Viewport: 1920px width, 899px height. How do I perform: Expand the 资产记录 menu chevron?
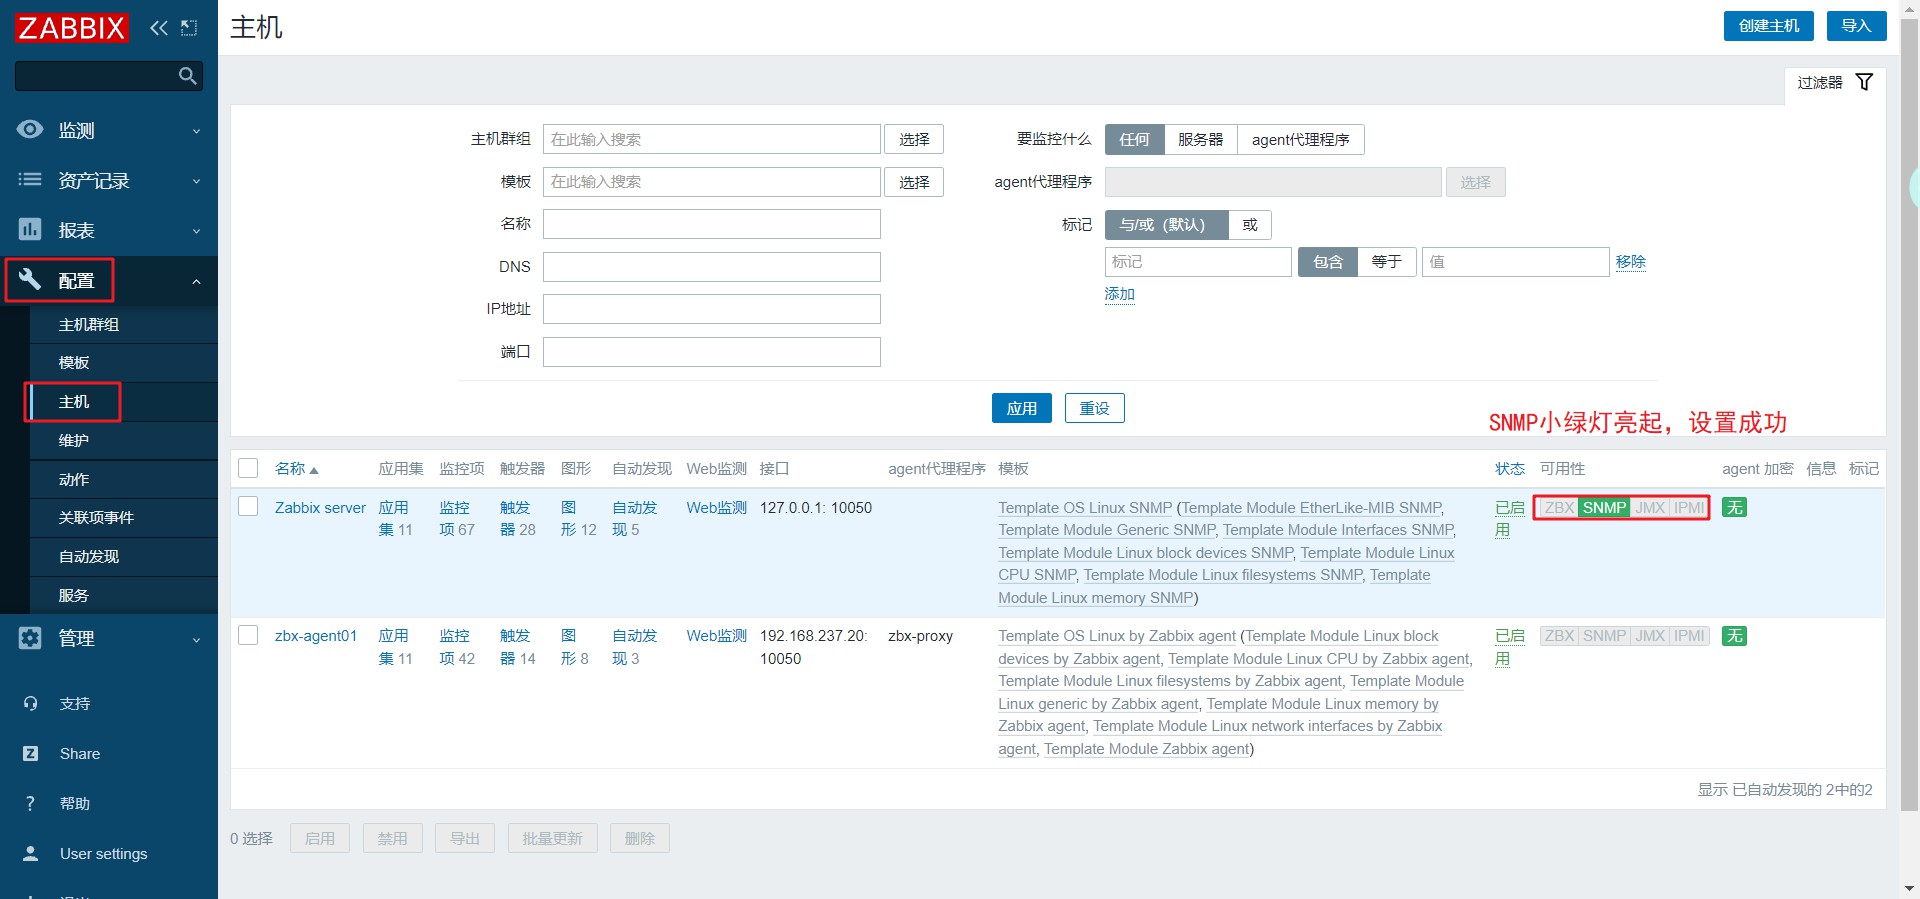click(196, 181)
